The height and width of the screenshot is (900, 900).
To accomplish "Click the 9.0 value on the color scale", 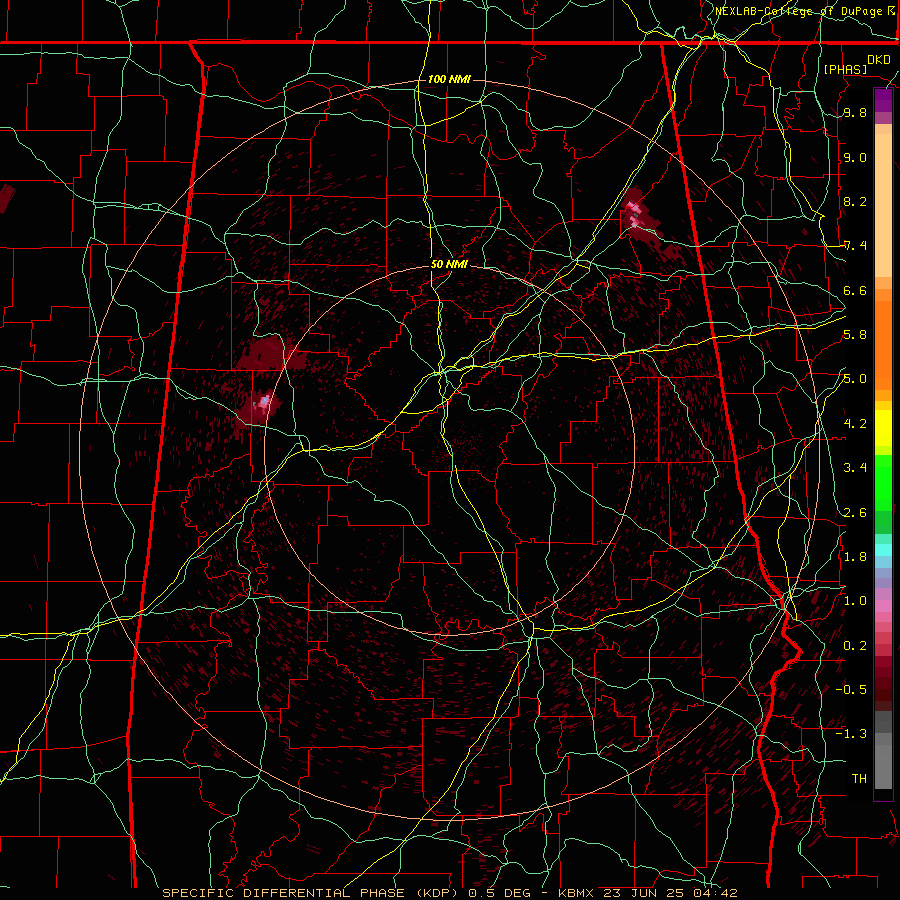I will point(855,157).
